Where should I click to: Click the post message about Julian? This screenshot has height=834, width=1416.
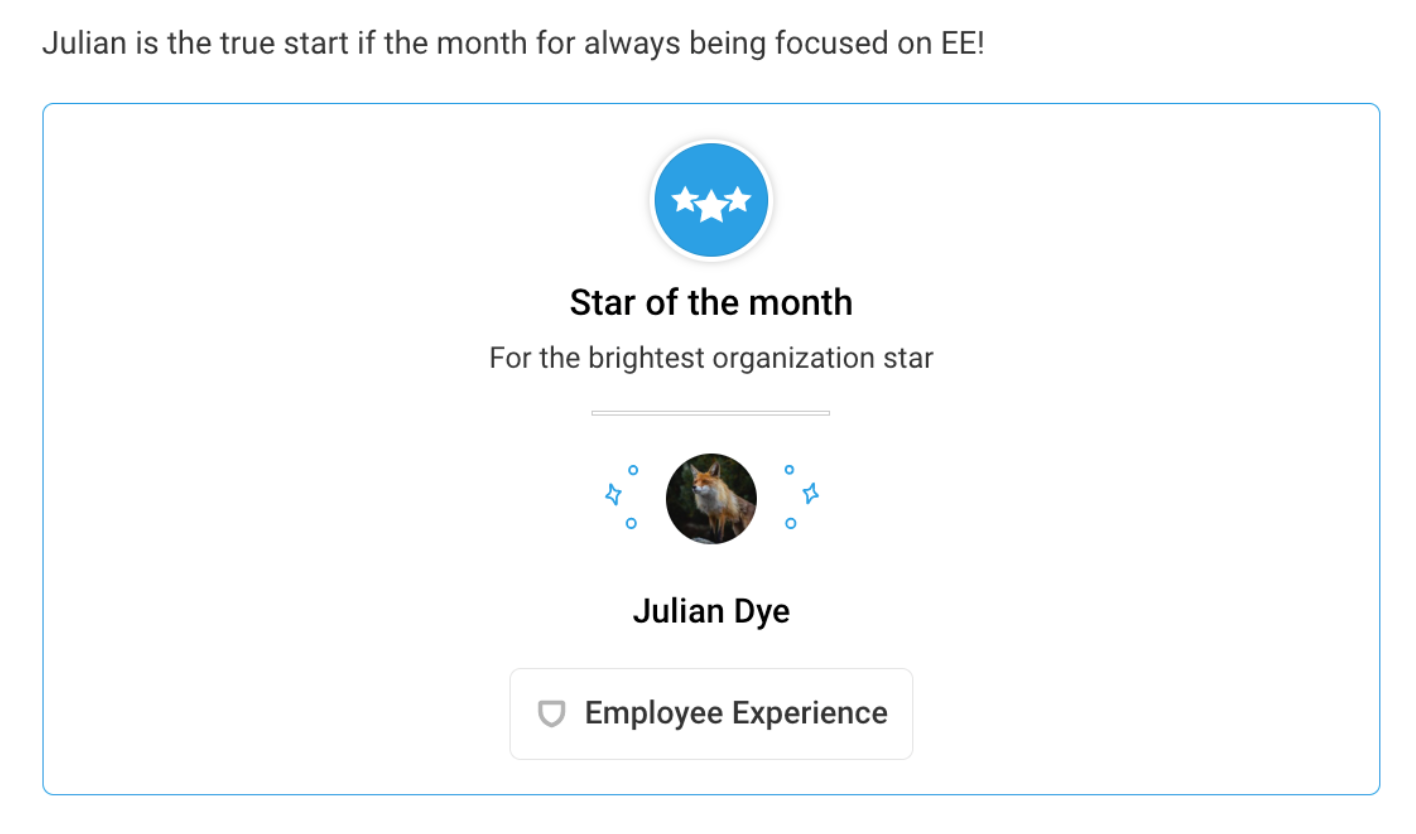(x=513, y=46)
